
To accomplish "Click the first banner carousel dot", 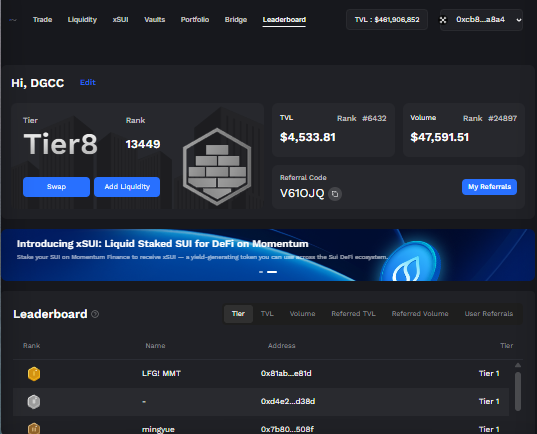I will tap(261, 272).
